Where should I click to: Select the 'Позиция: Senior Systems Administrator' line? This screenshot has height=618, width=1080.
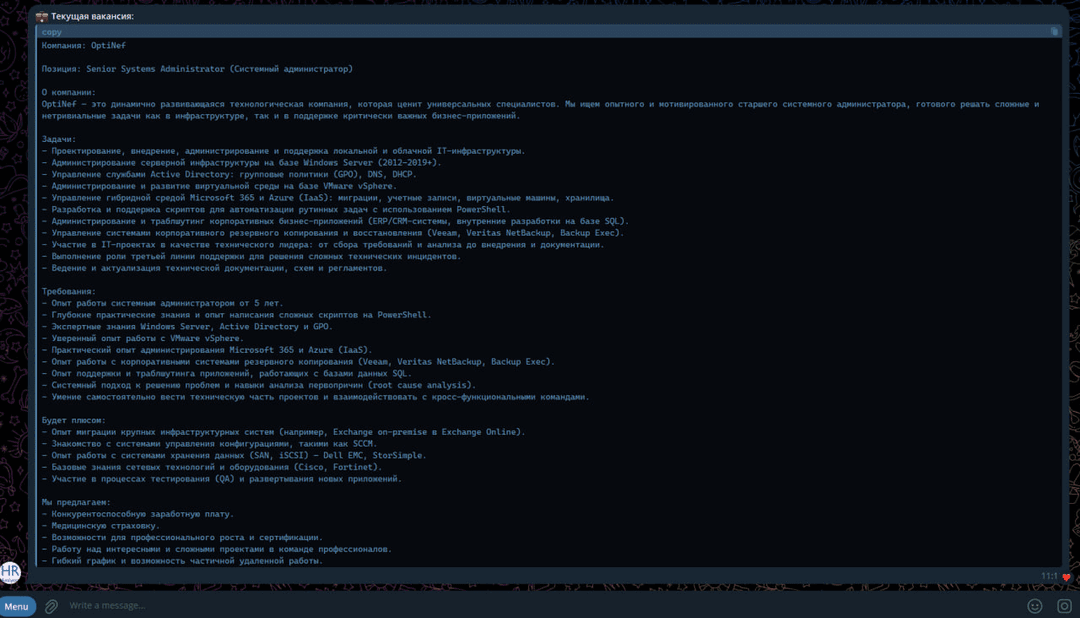point(197,69)
